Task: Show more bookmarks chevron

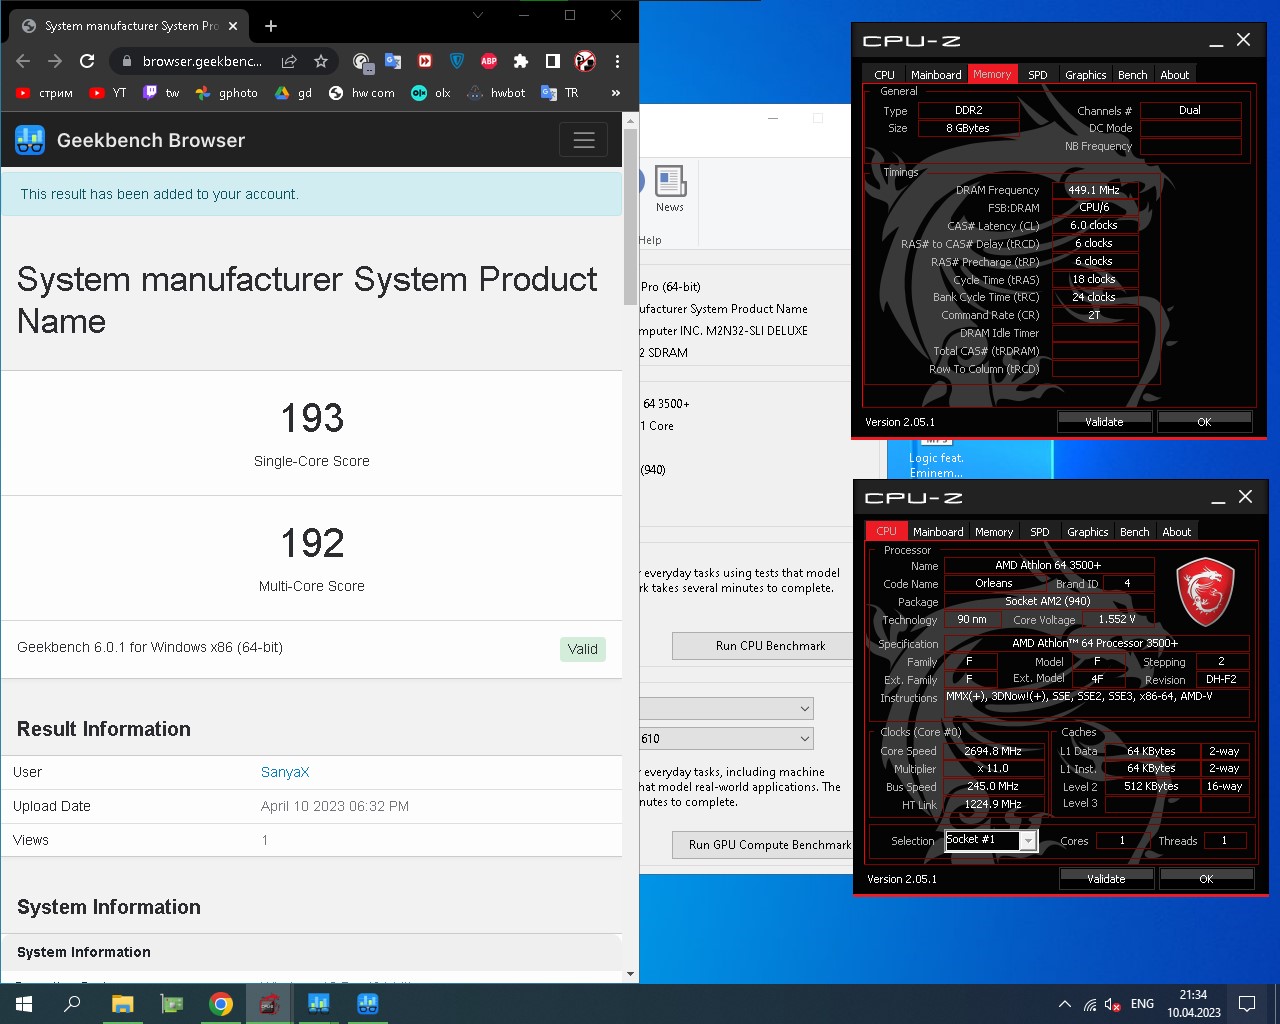Action: [615, 93]
